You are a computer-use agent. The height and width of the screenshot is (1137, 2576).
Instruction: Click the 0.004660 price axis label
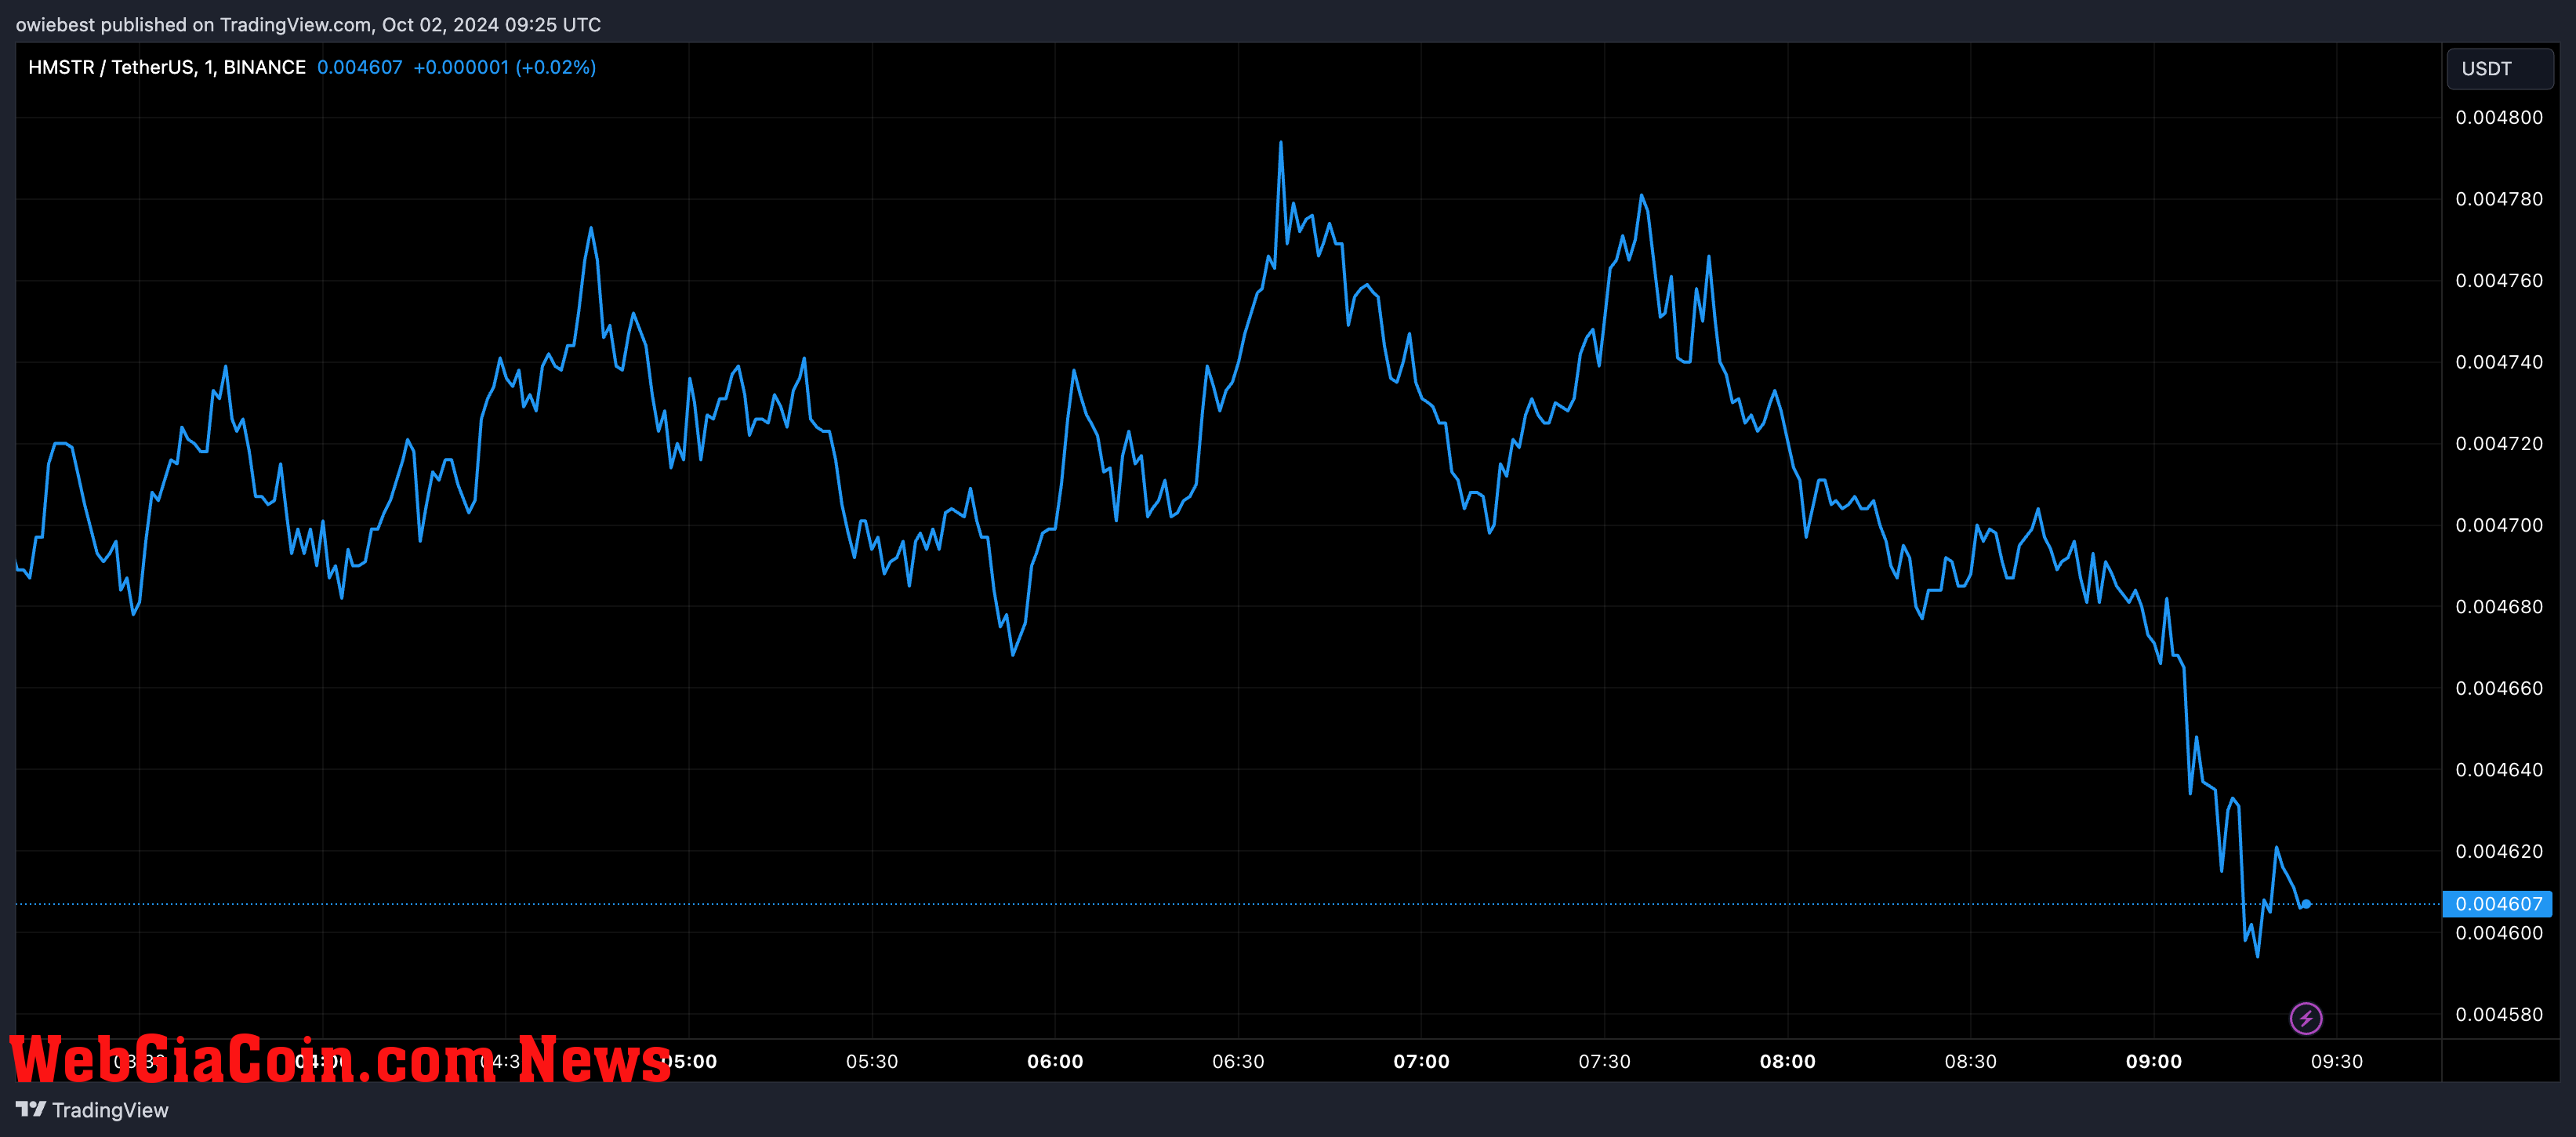tap(2499, 688)
